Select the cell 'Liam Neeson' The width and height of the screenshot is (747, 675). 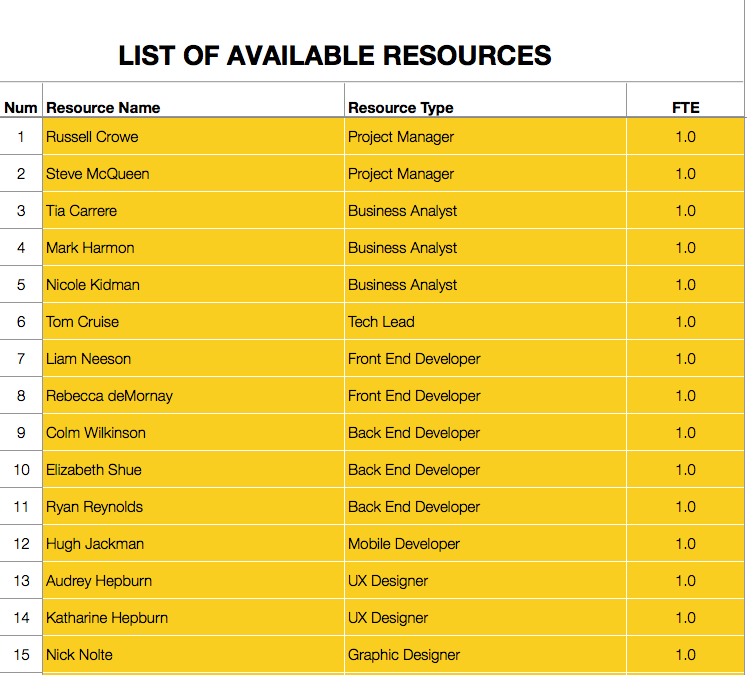click(x=193, y=359)
